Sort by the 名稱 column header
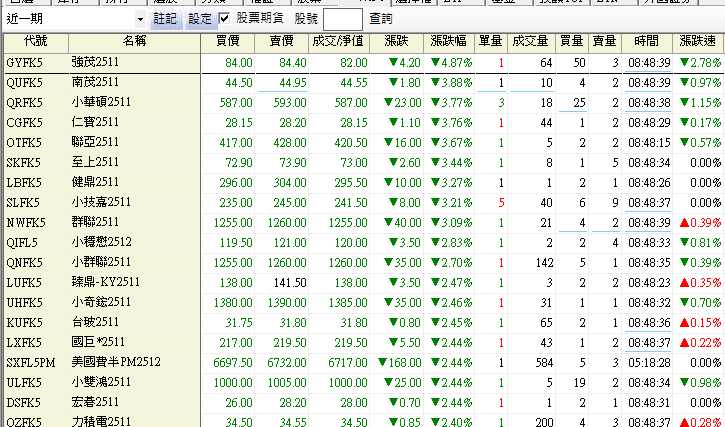The height and width of the screenshot is (427, 725). 134,42
